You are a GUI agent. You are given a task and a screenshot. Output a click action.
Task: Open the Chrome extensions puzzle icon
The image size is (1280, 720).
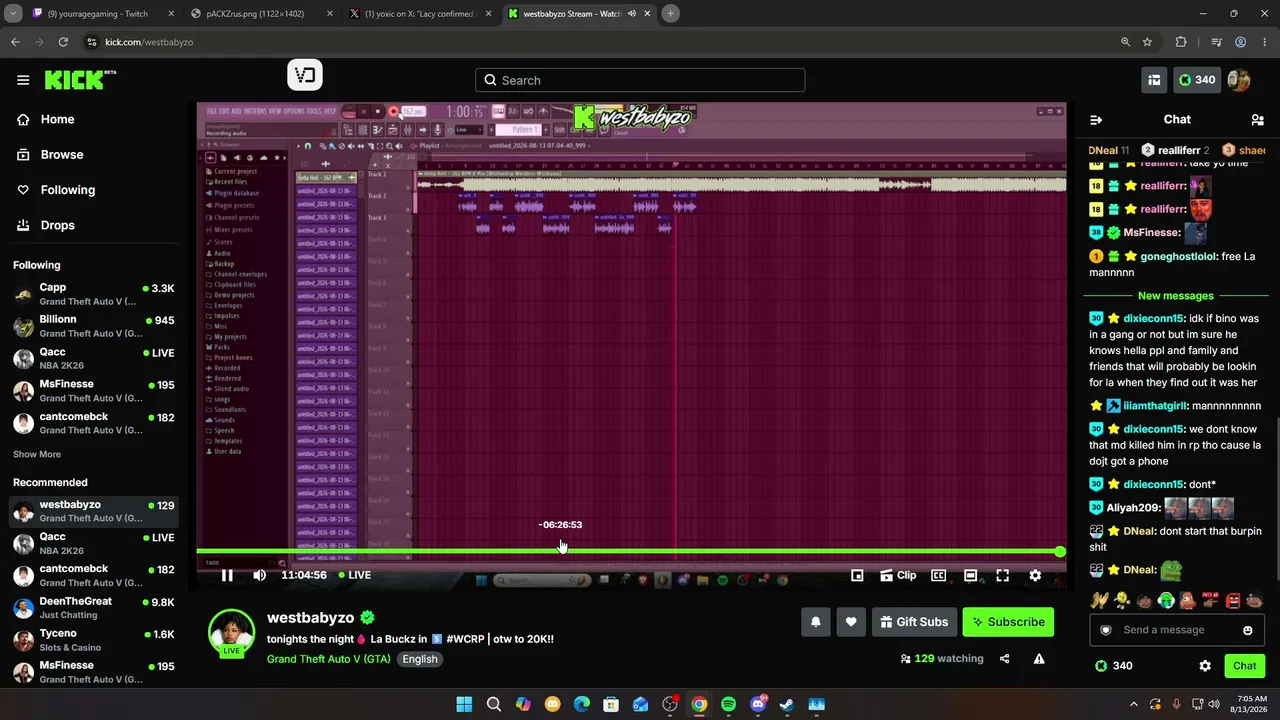[1181, 42]
